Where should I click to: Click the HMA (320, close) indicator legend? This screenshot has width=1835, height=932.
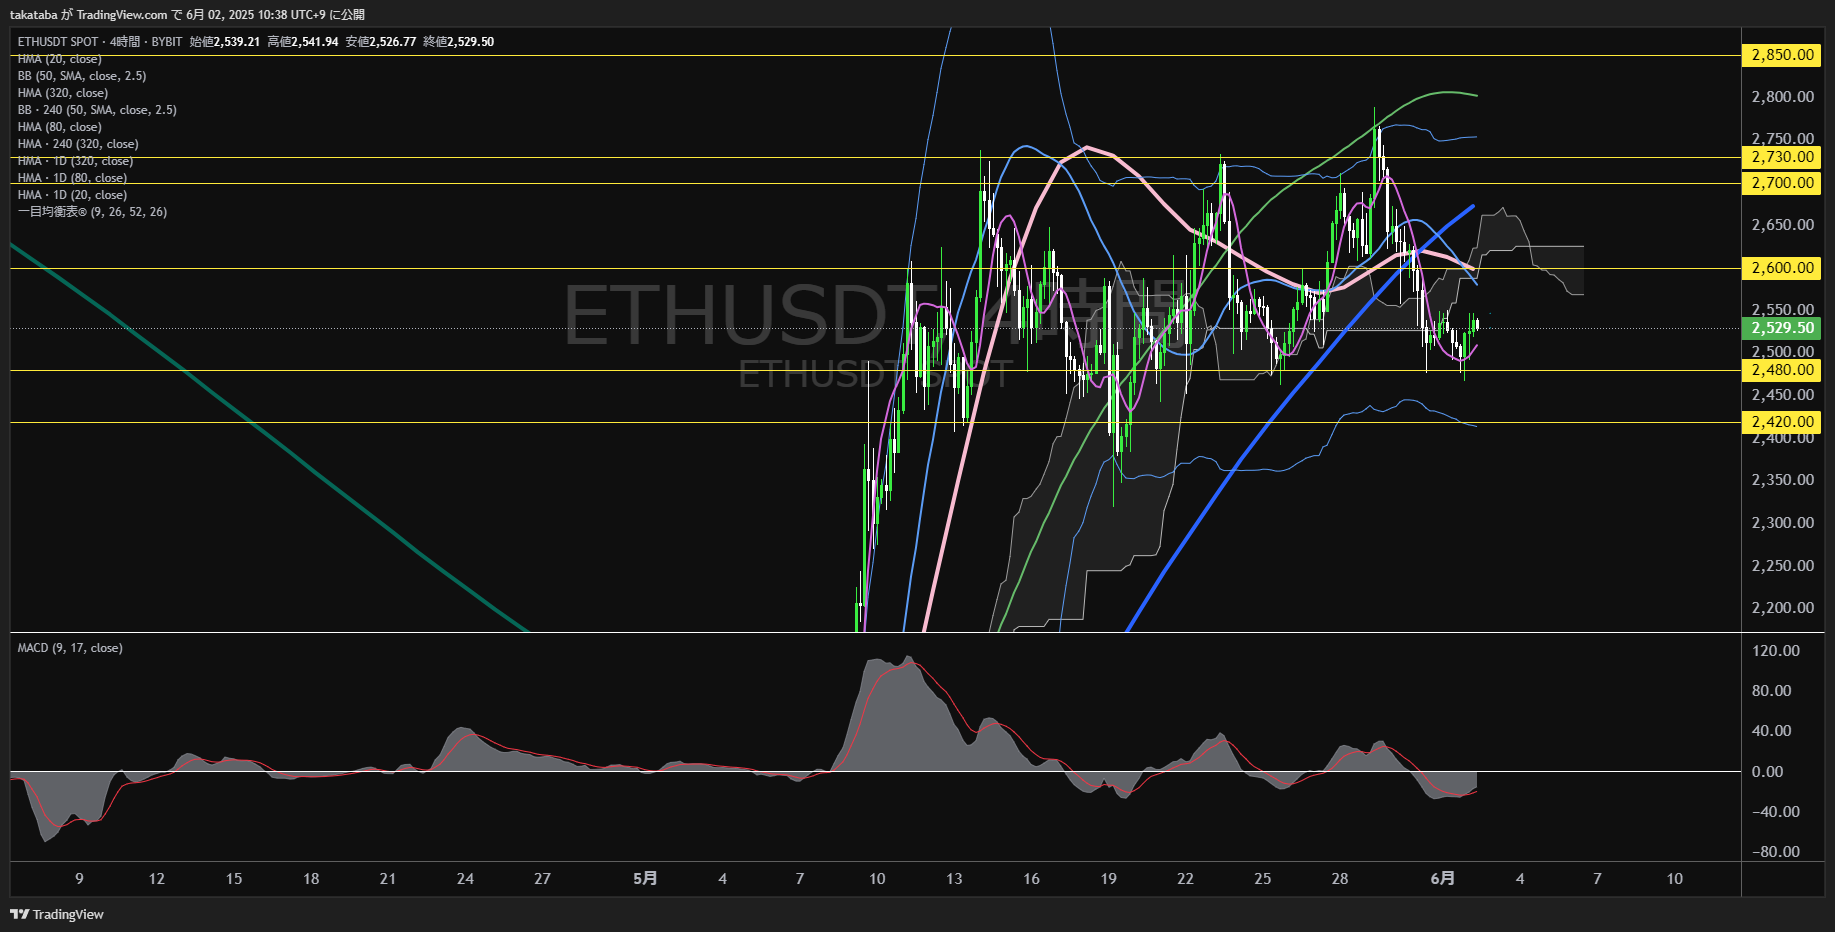click(x=63, y=93)
